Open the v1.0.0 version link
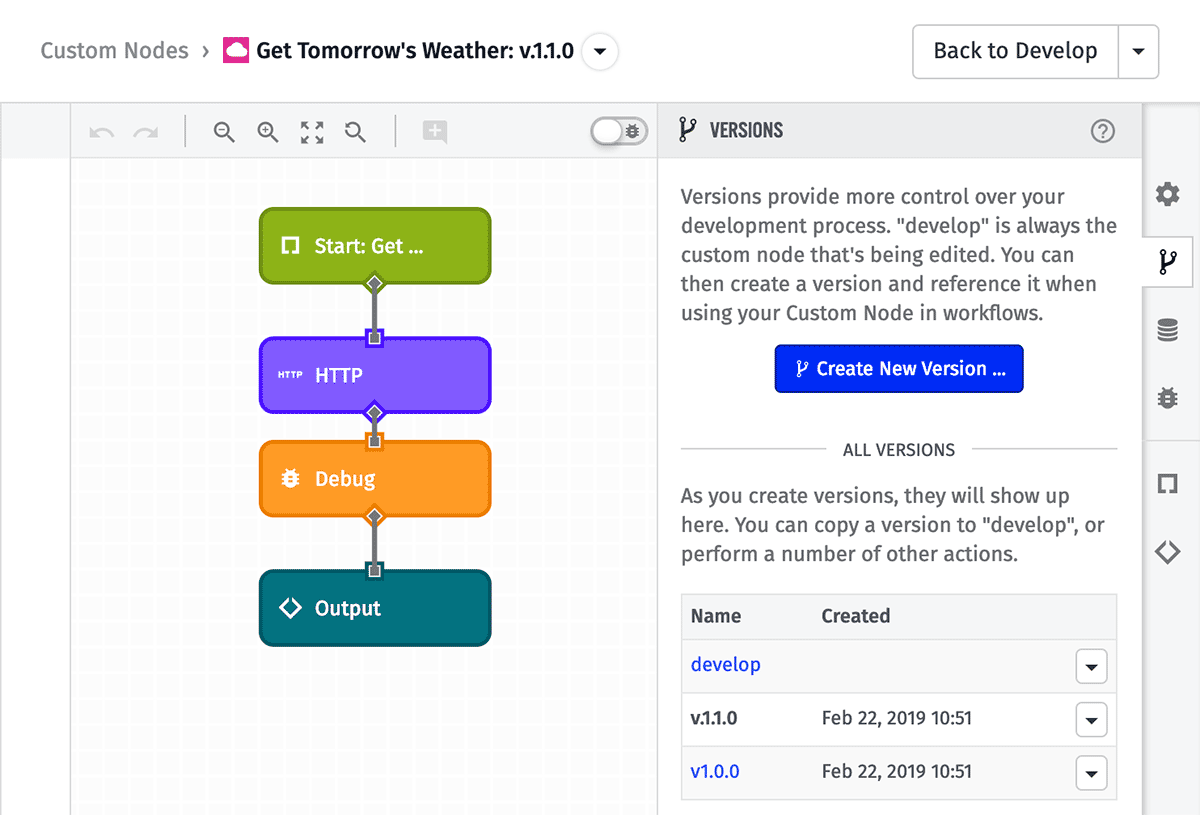The width and height of the screenshot is (1200, 815). coord(715,771)
